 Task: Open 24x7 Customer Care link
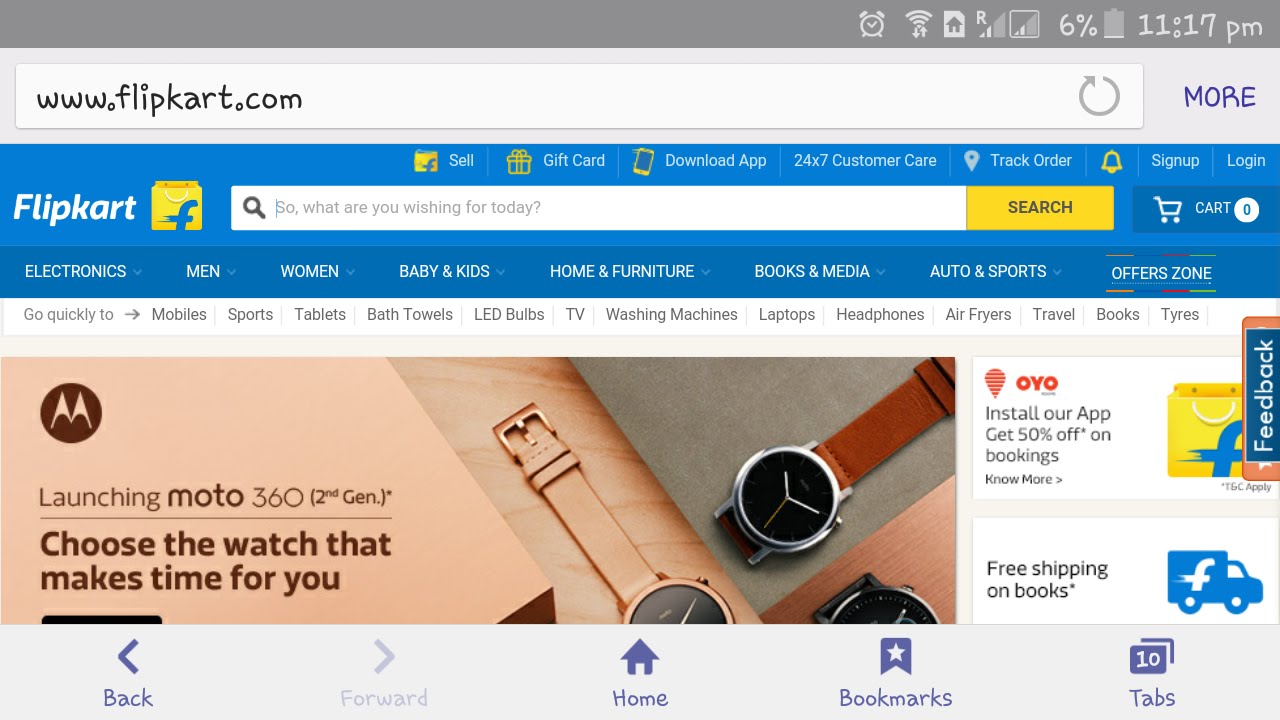[865, 160]
